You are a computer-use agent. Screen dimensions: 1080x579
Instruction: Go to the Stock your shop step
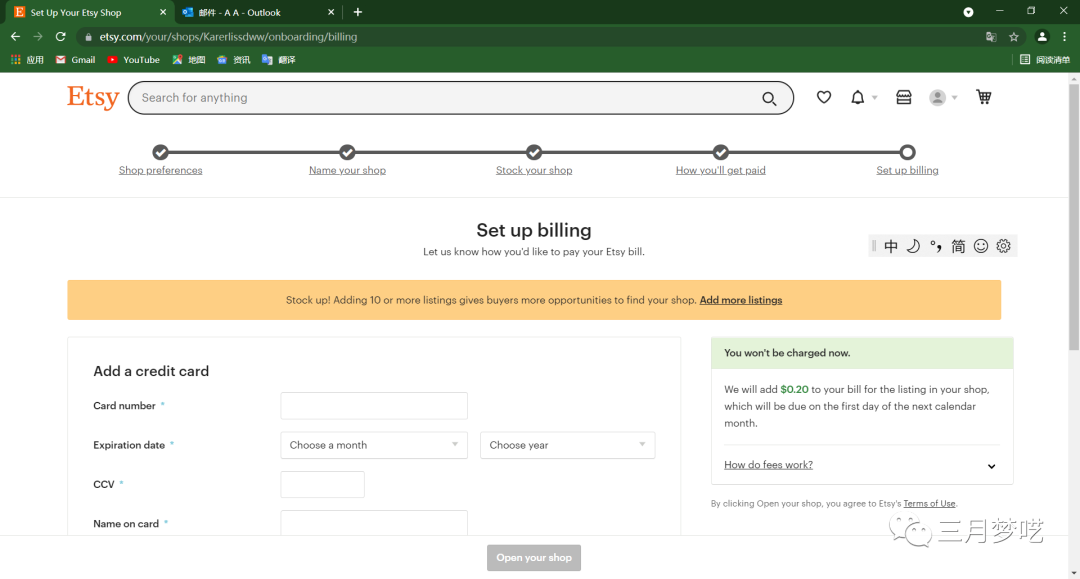(534, 170)
